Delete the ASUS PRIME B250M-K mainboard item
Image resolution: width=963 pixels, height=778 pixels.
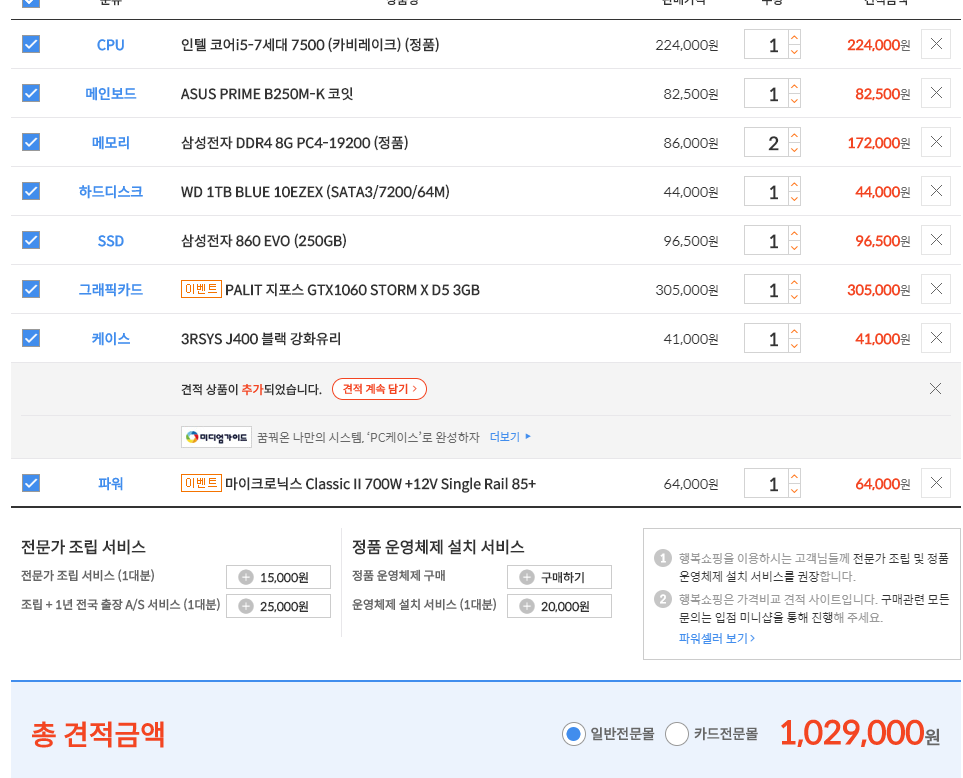935,93
